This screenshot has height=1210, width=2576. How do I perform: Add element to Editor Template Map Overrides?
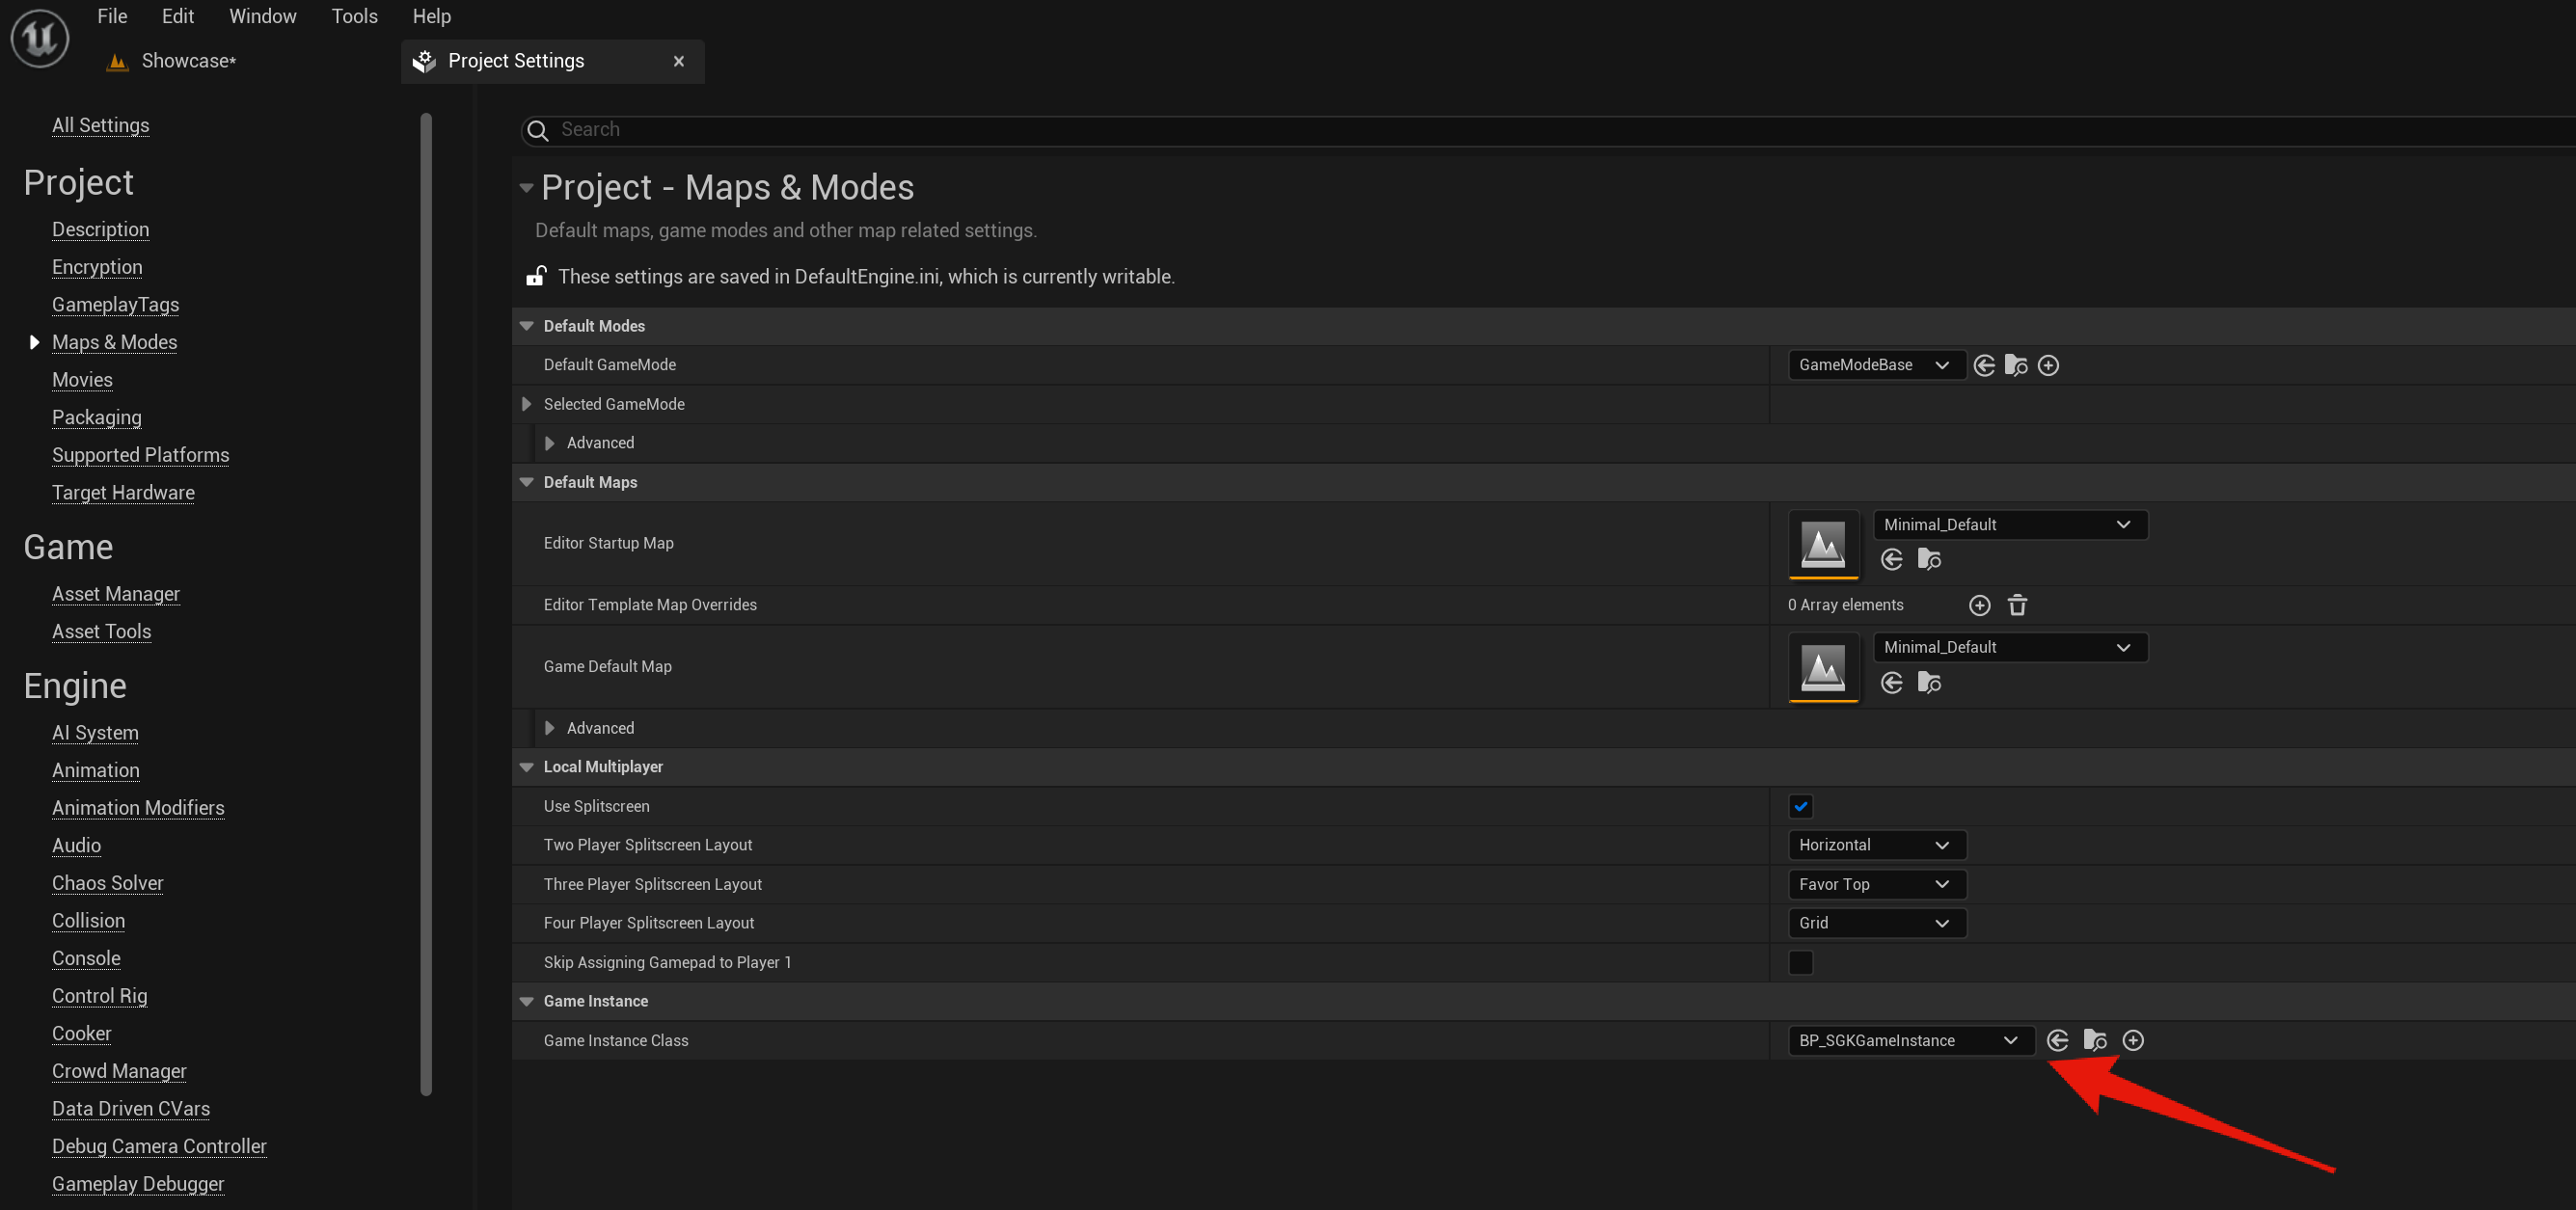(1979, 605)
